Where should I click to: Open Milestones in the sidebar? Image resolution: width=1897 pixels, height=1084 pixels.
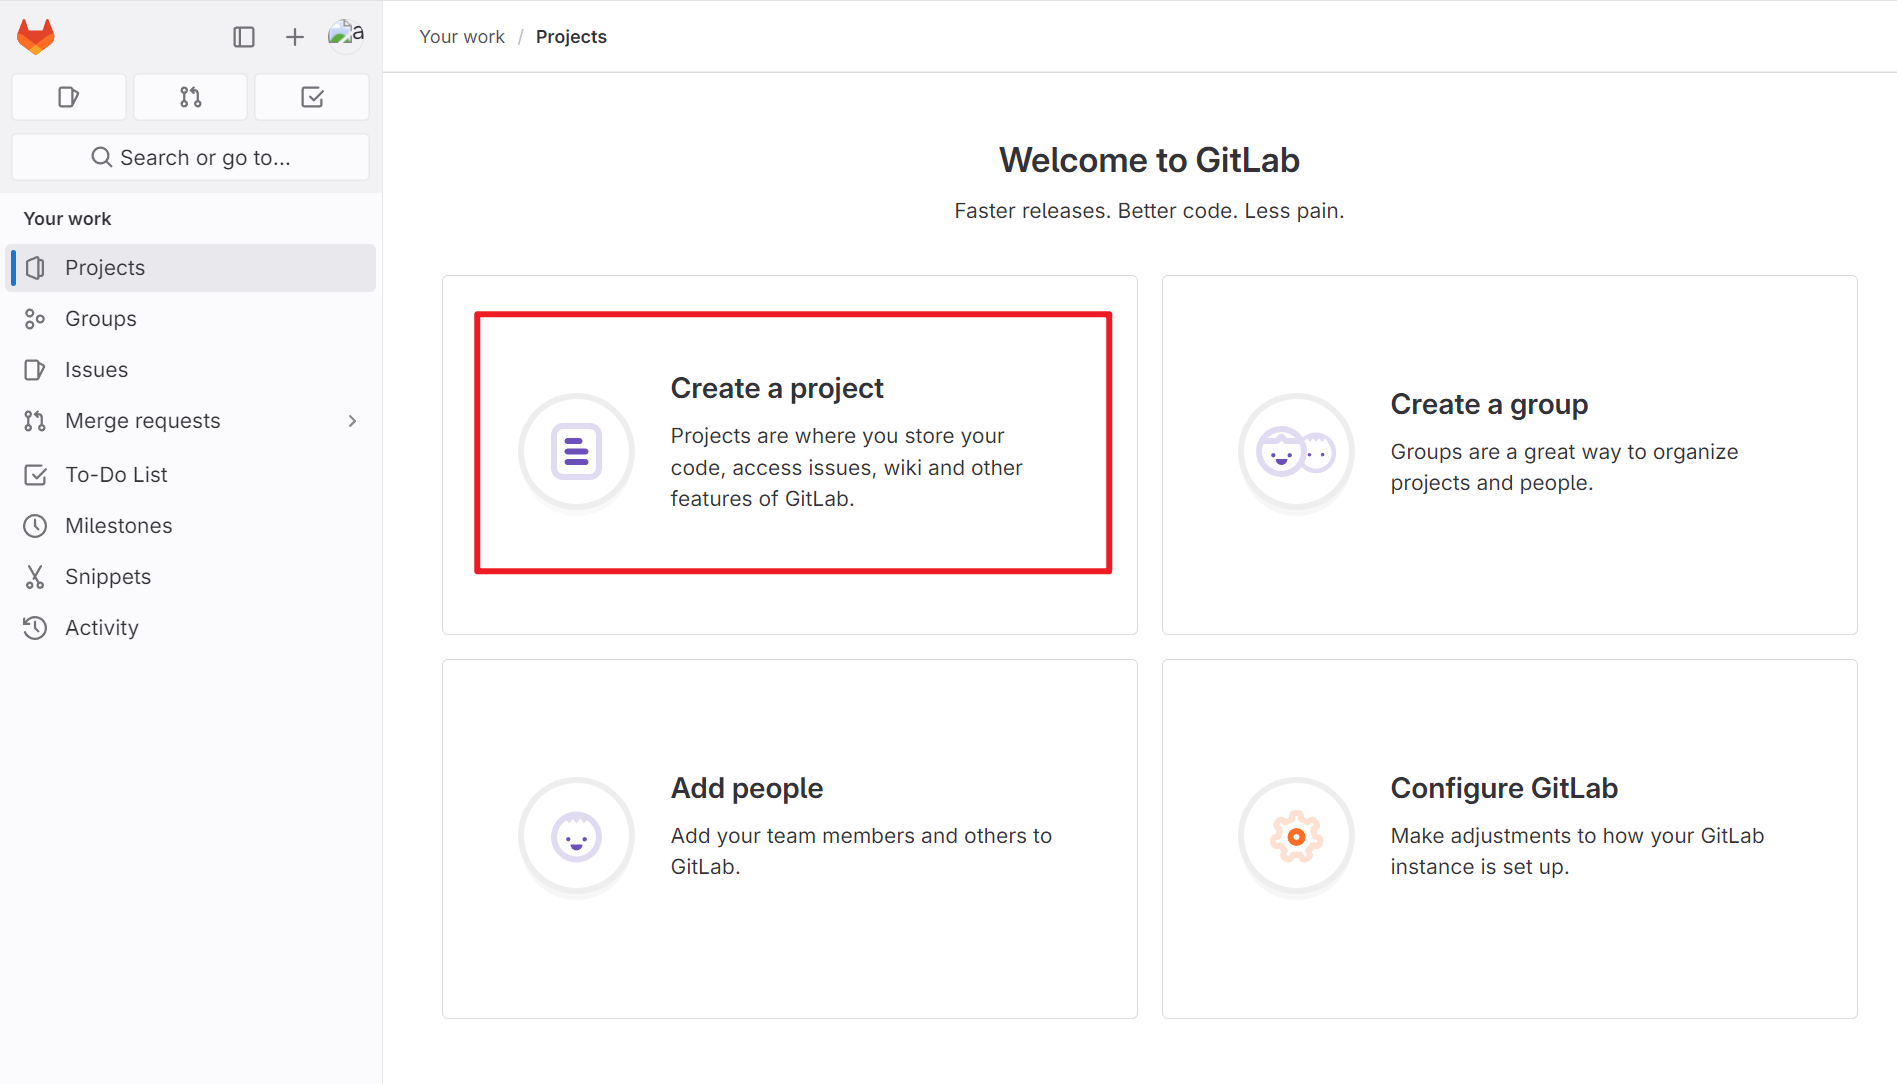pos(191,526)
